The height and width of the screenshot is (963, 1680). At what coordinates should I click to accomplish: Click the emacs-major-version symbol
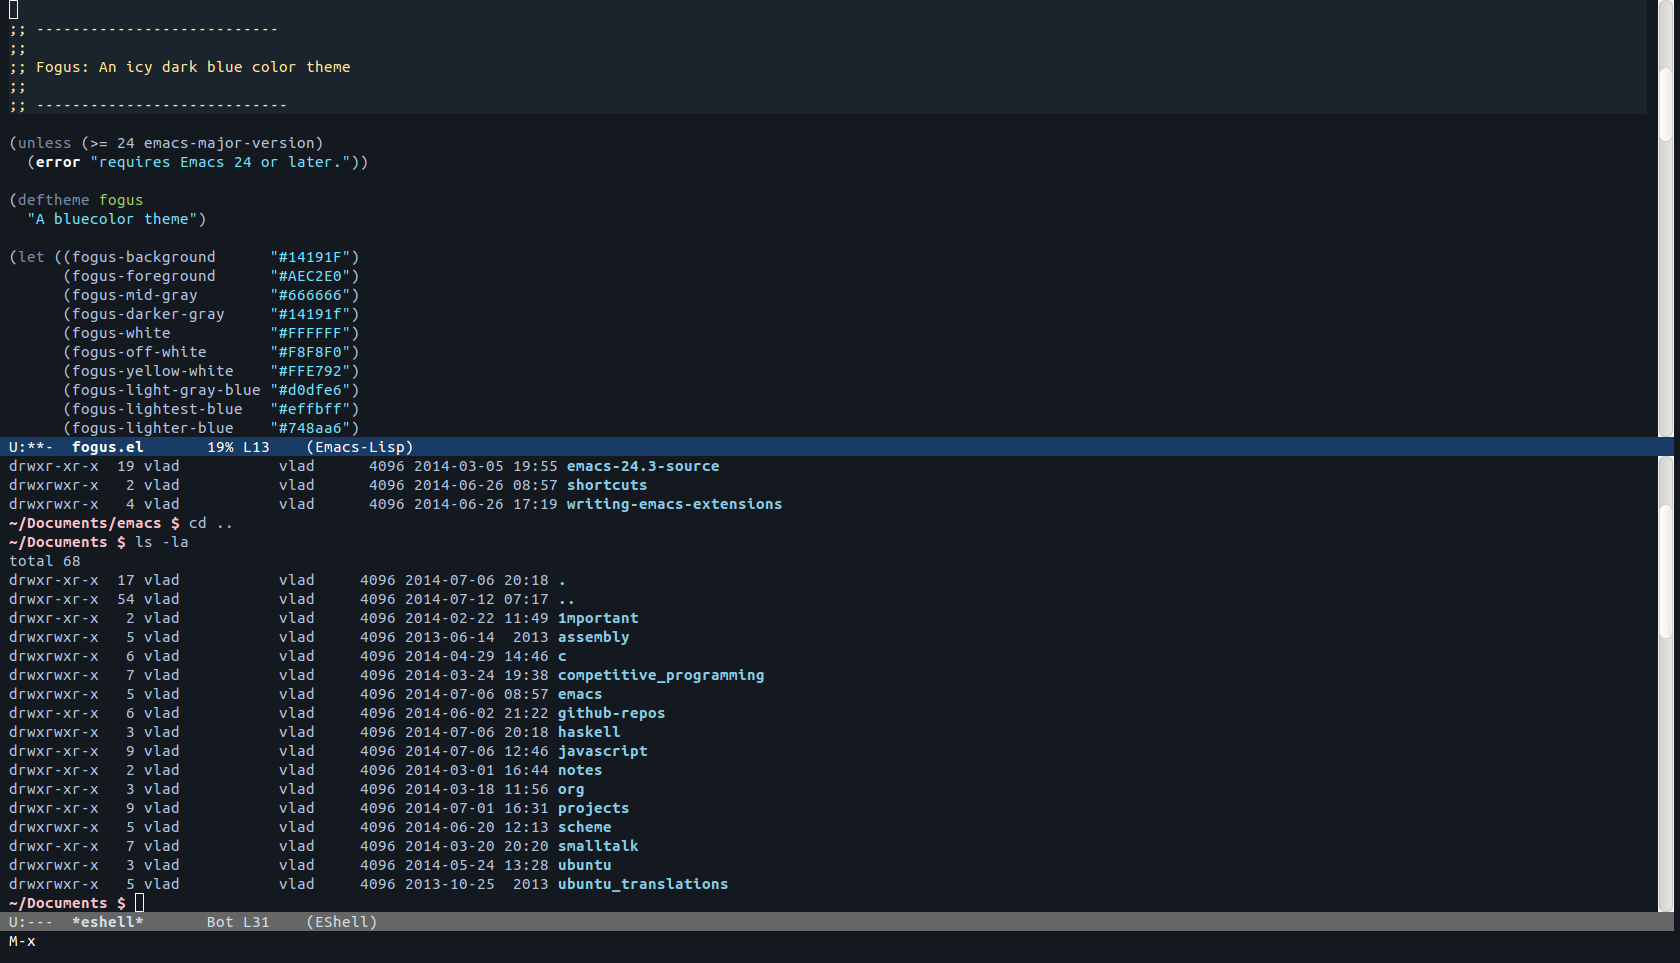(229, 143)
